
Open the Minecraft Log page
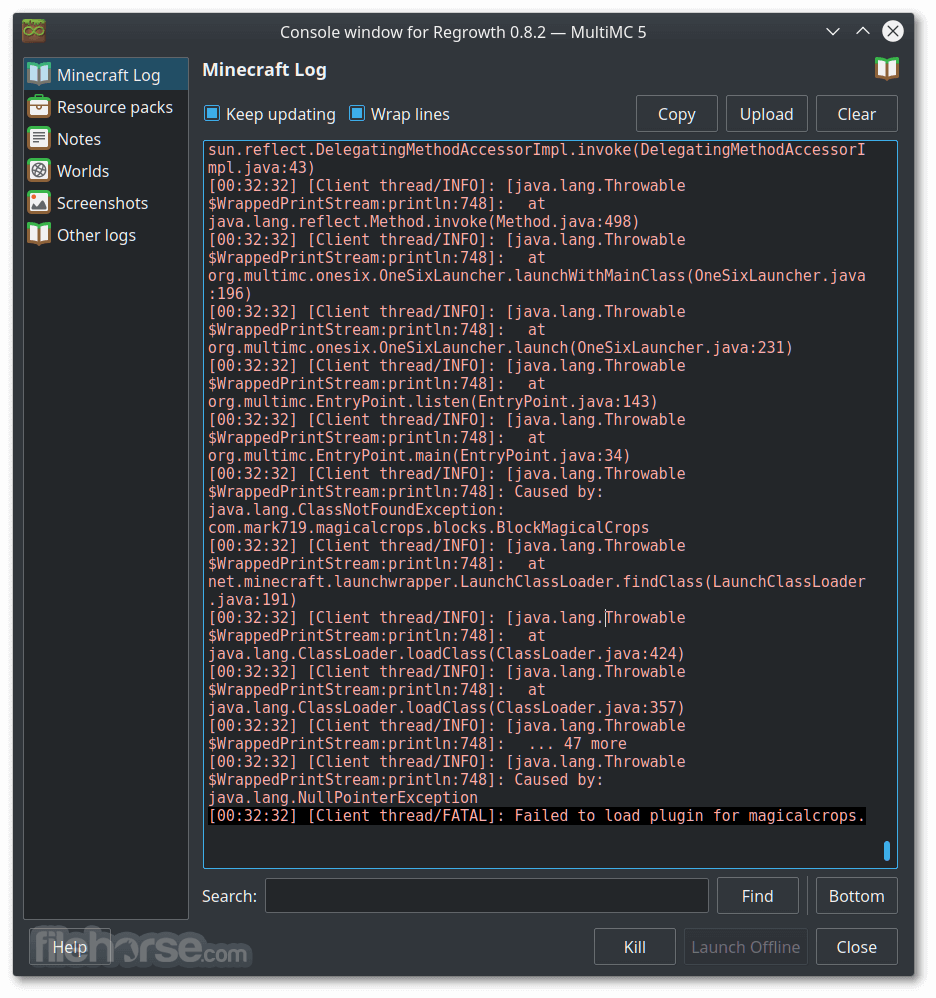[x=106, y=74]
